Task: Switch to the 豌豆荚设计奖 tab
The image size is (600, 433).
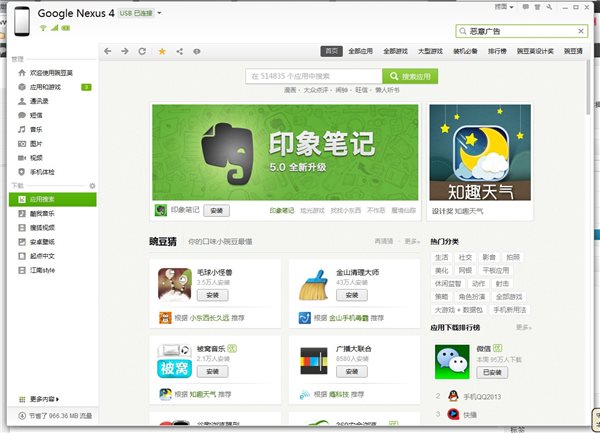Action: (535, 51)
